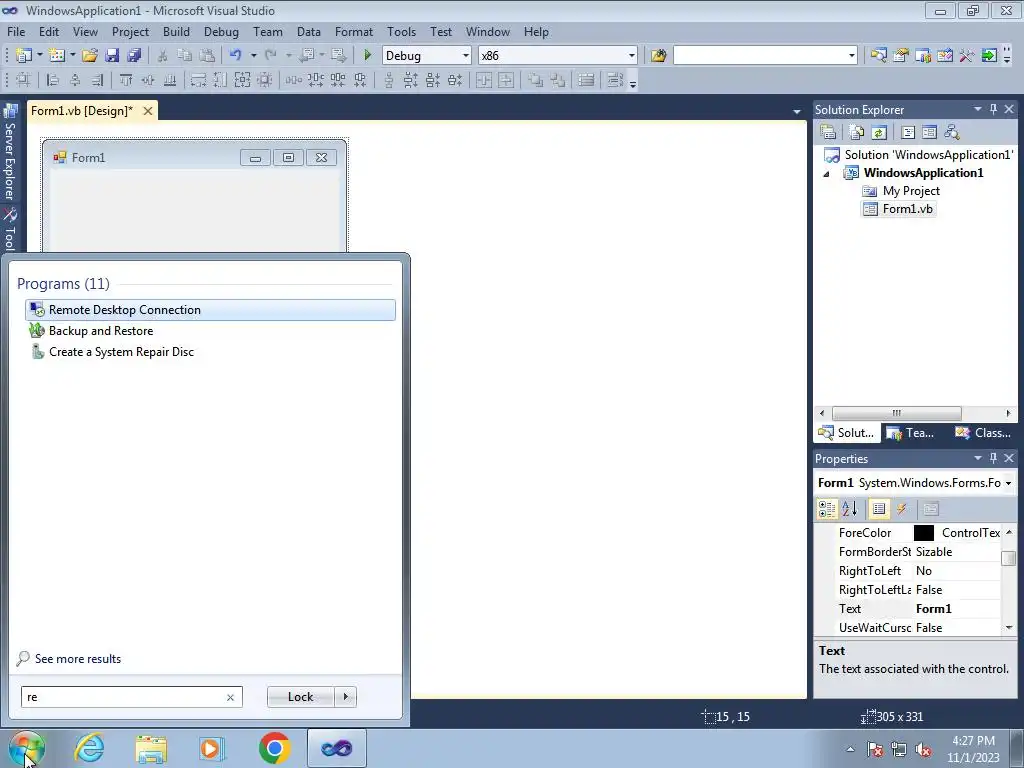
Task: Open the Find combo box dropdown arrow
Action: click(852, 56)
